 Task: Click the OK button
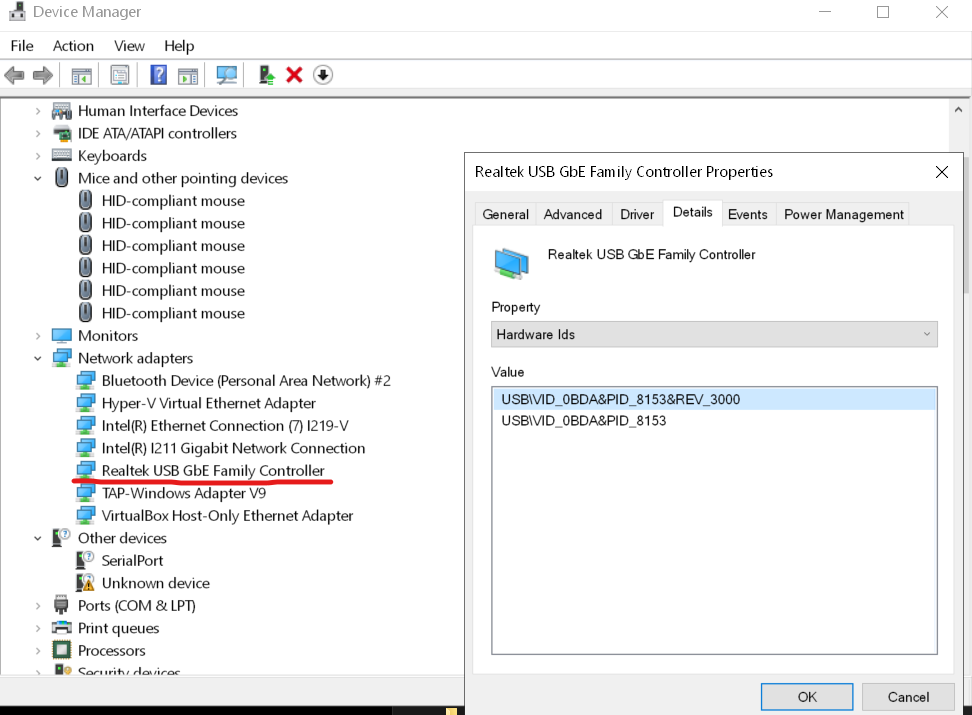tap(806, 697)
